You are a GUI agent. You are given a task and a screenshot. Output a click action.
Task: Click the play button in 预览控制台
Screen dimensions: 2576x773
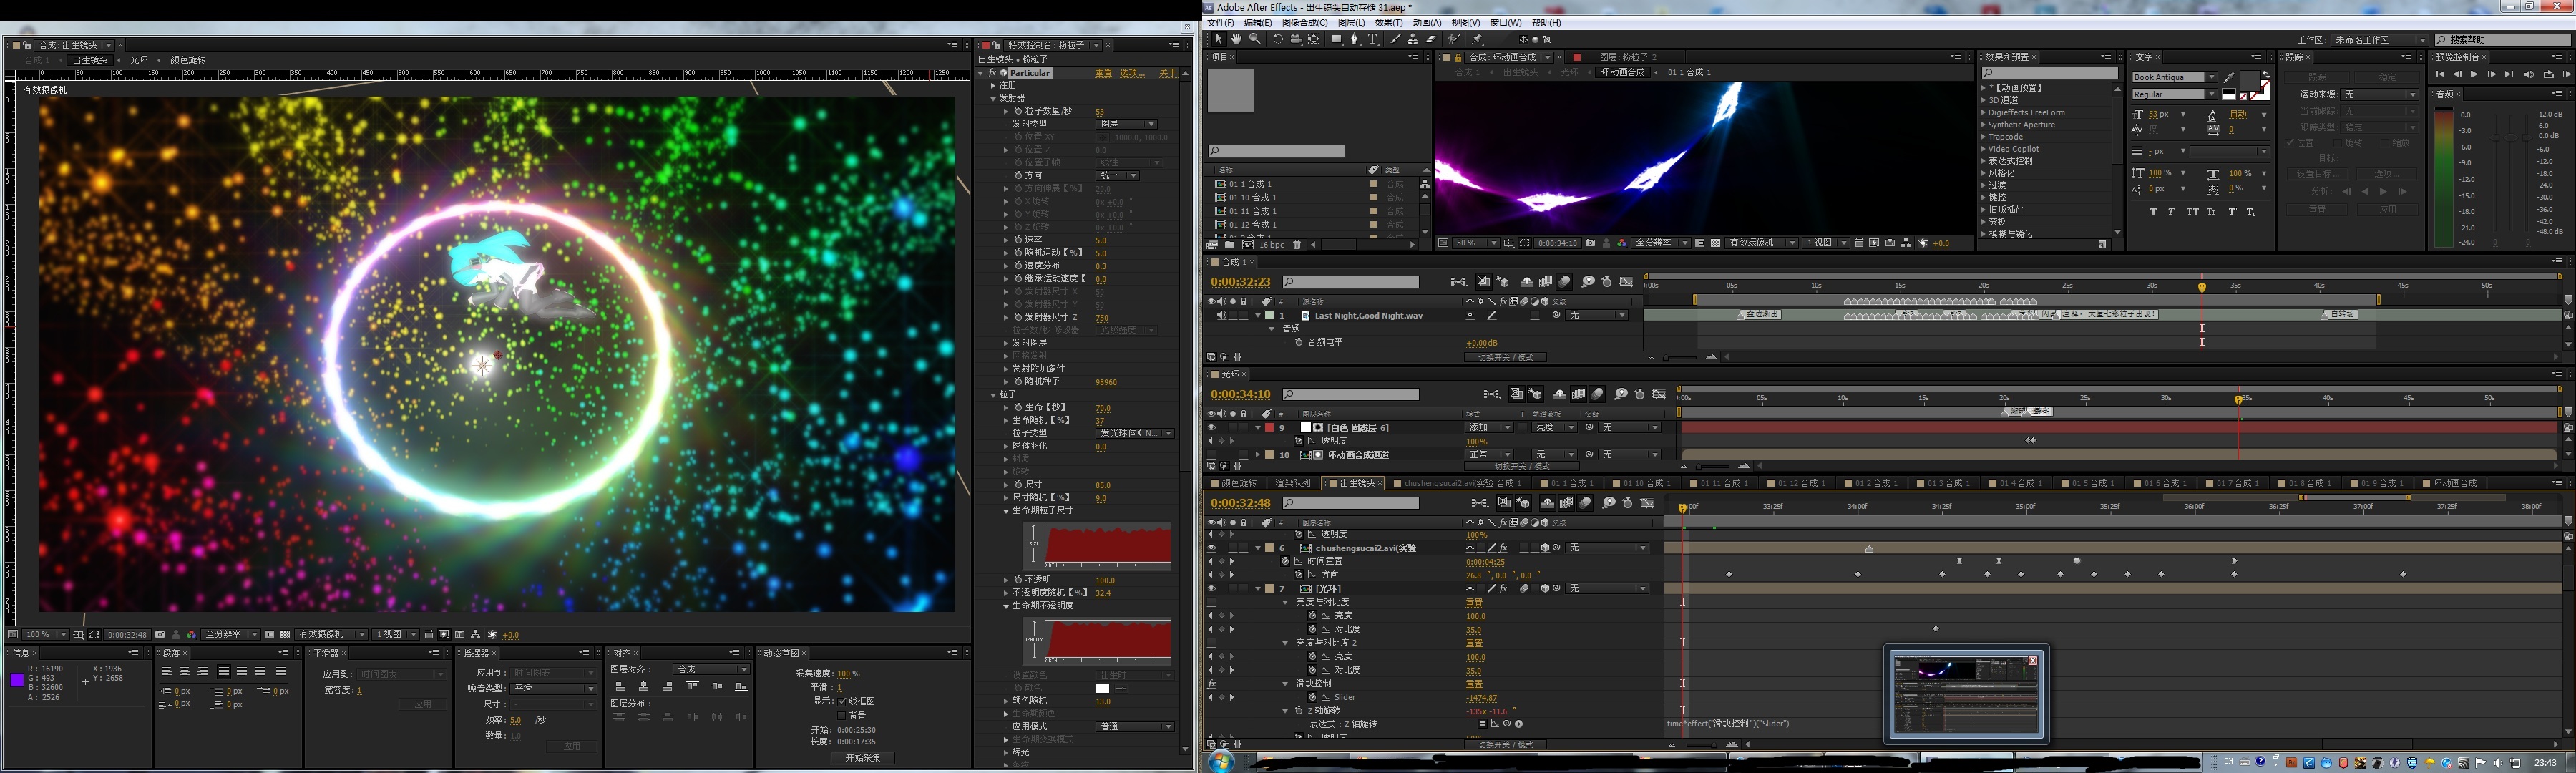click(2474, 74)
